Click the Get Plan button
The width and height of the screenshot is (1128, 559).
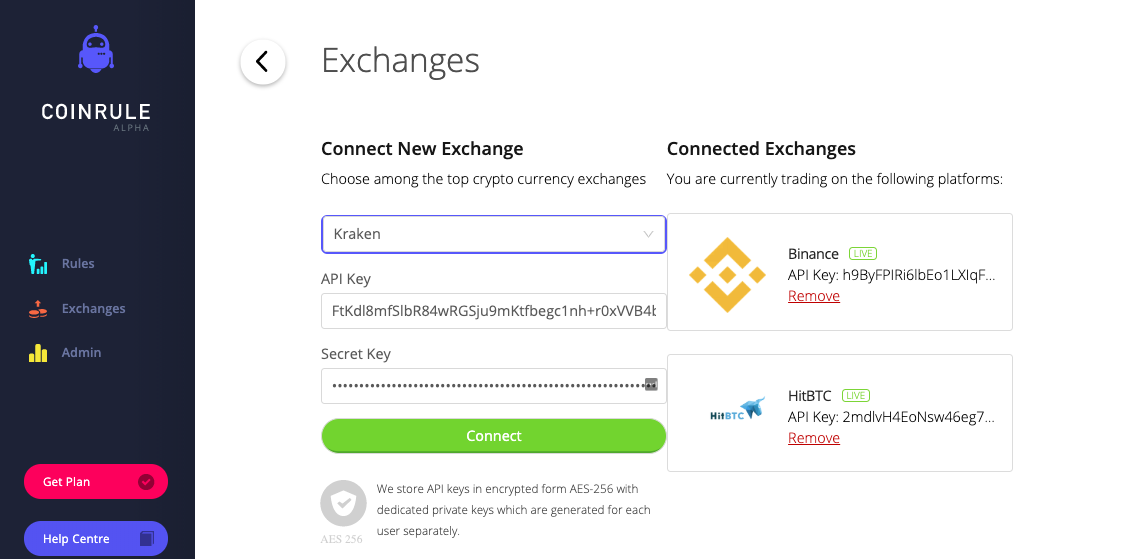click(x=96, y=482)
